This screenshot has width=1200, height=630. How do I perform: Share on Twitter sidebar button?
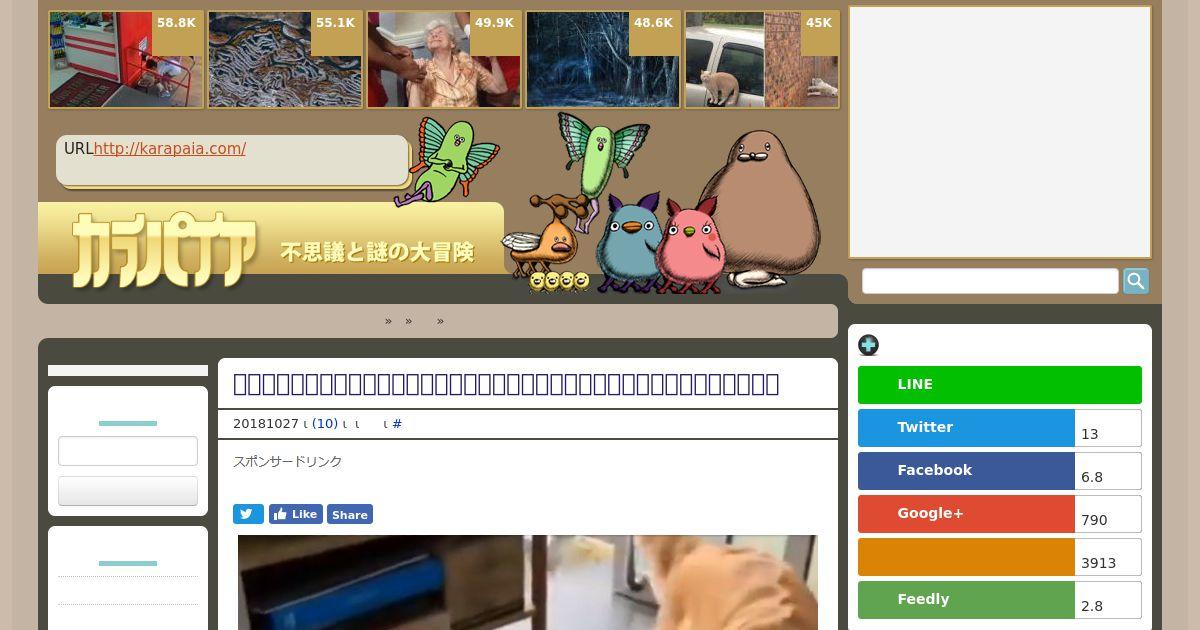point(966,428)
